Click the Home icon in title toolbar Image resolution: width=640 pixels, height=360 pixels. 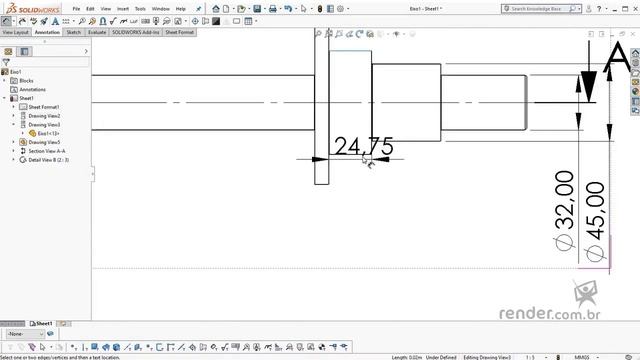pos(216,9)
